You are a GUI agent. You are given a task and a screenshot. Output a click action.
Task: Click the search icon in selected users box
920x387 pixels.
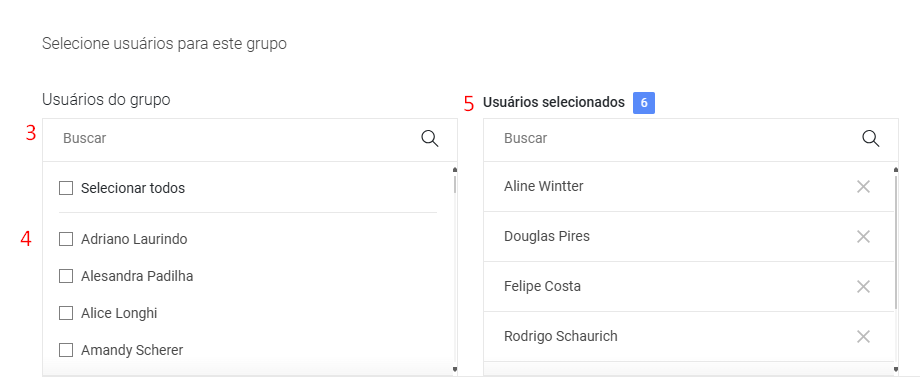pos(871,139)
